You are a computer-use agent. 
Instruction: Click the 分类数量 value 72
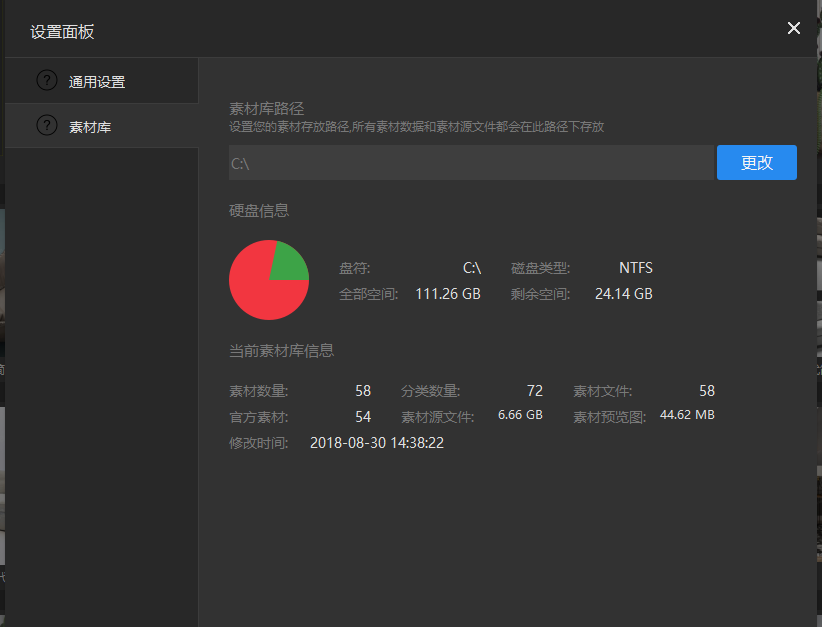(x=534, y=390)
